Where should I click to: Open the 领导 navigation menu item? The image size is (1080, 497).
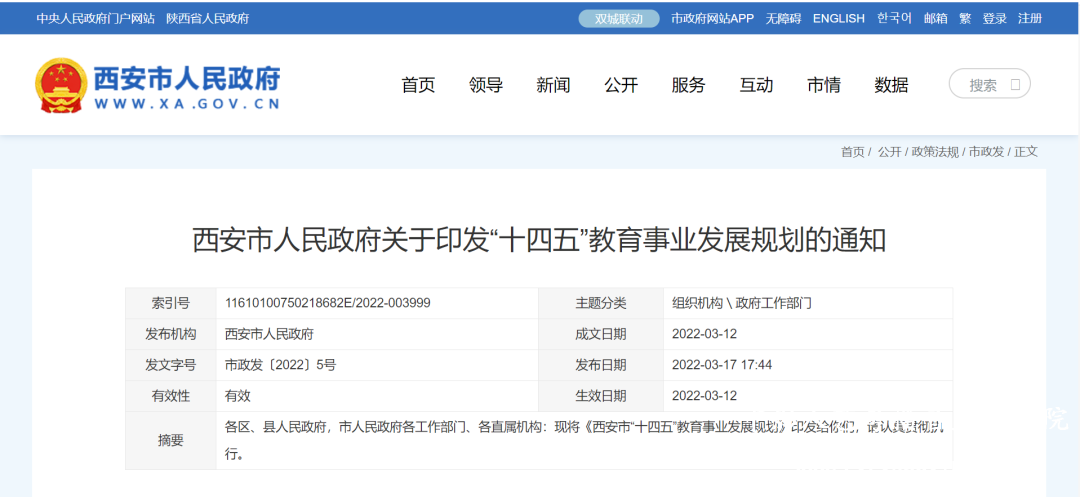(x=485, y=85)
